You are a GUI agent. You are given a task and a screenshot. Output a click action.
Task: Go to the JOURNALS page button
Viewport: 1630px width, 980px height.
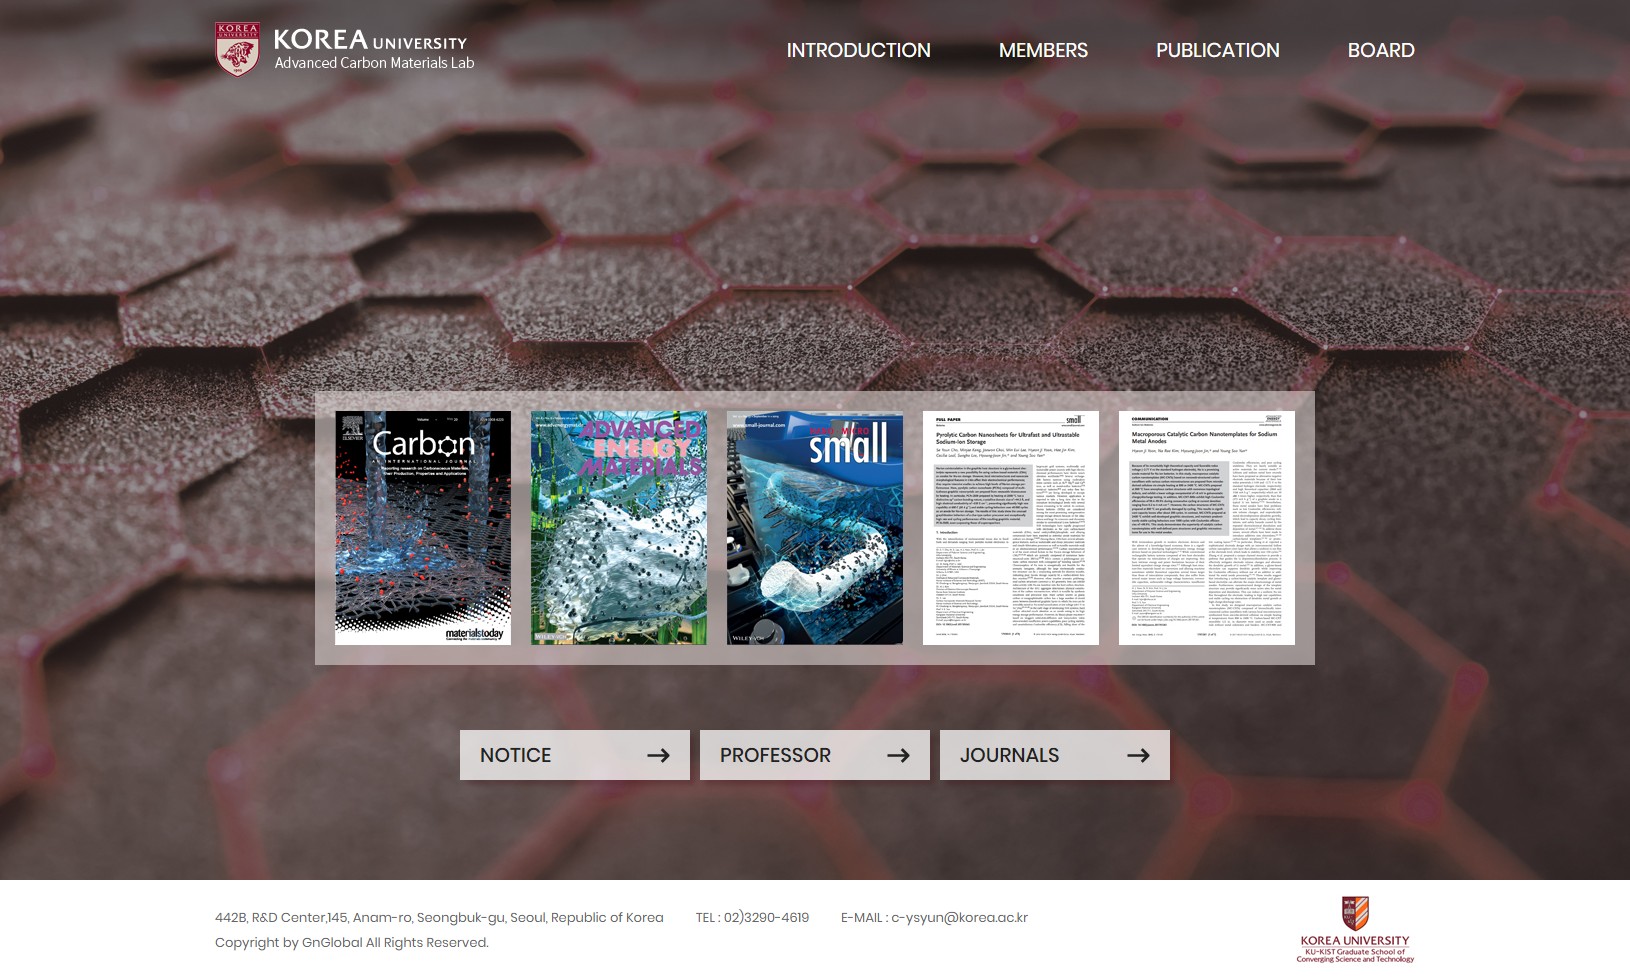tap(1055, 755)
